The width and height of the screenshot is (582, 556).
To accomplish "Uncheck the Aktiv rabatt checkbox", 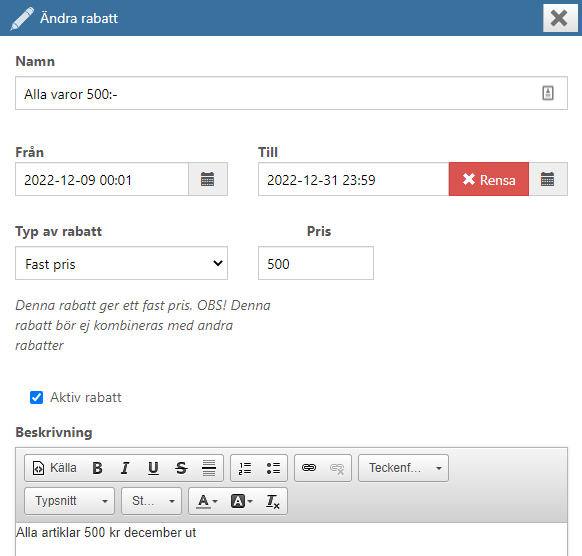I will tap(36, 398).
